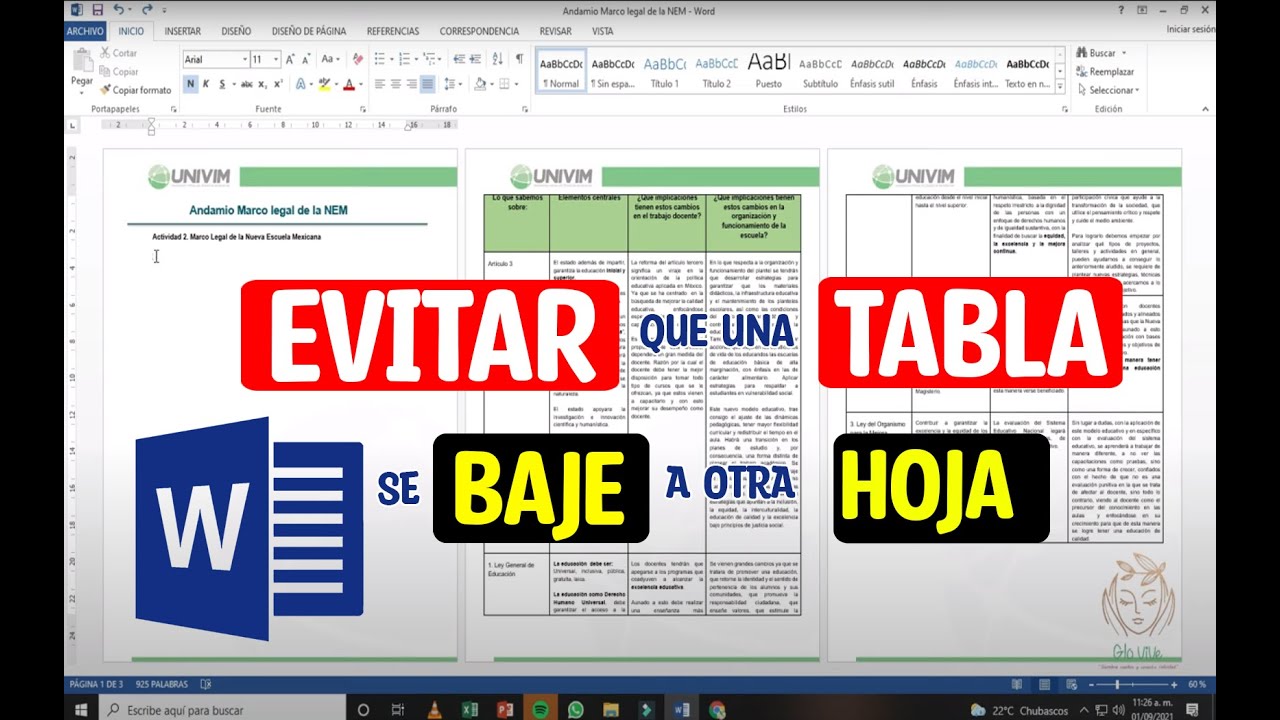This screenshot has width=1280, height=720.
Task: Toggle underline formatting with S
Action: click(222, 84)
